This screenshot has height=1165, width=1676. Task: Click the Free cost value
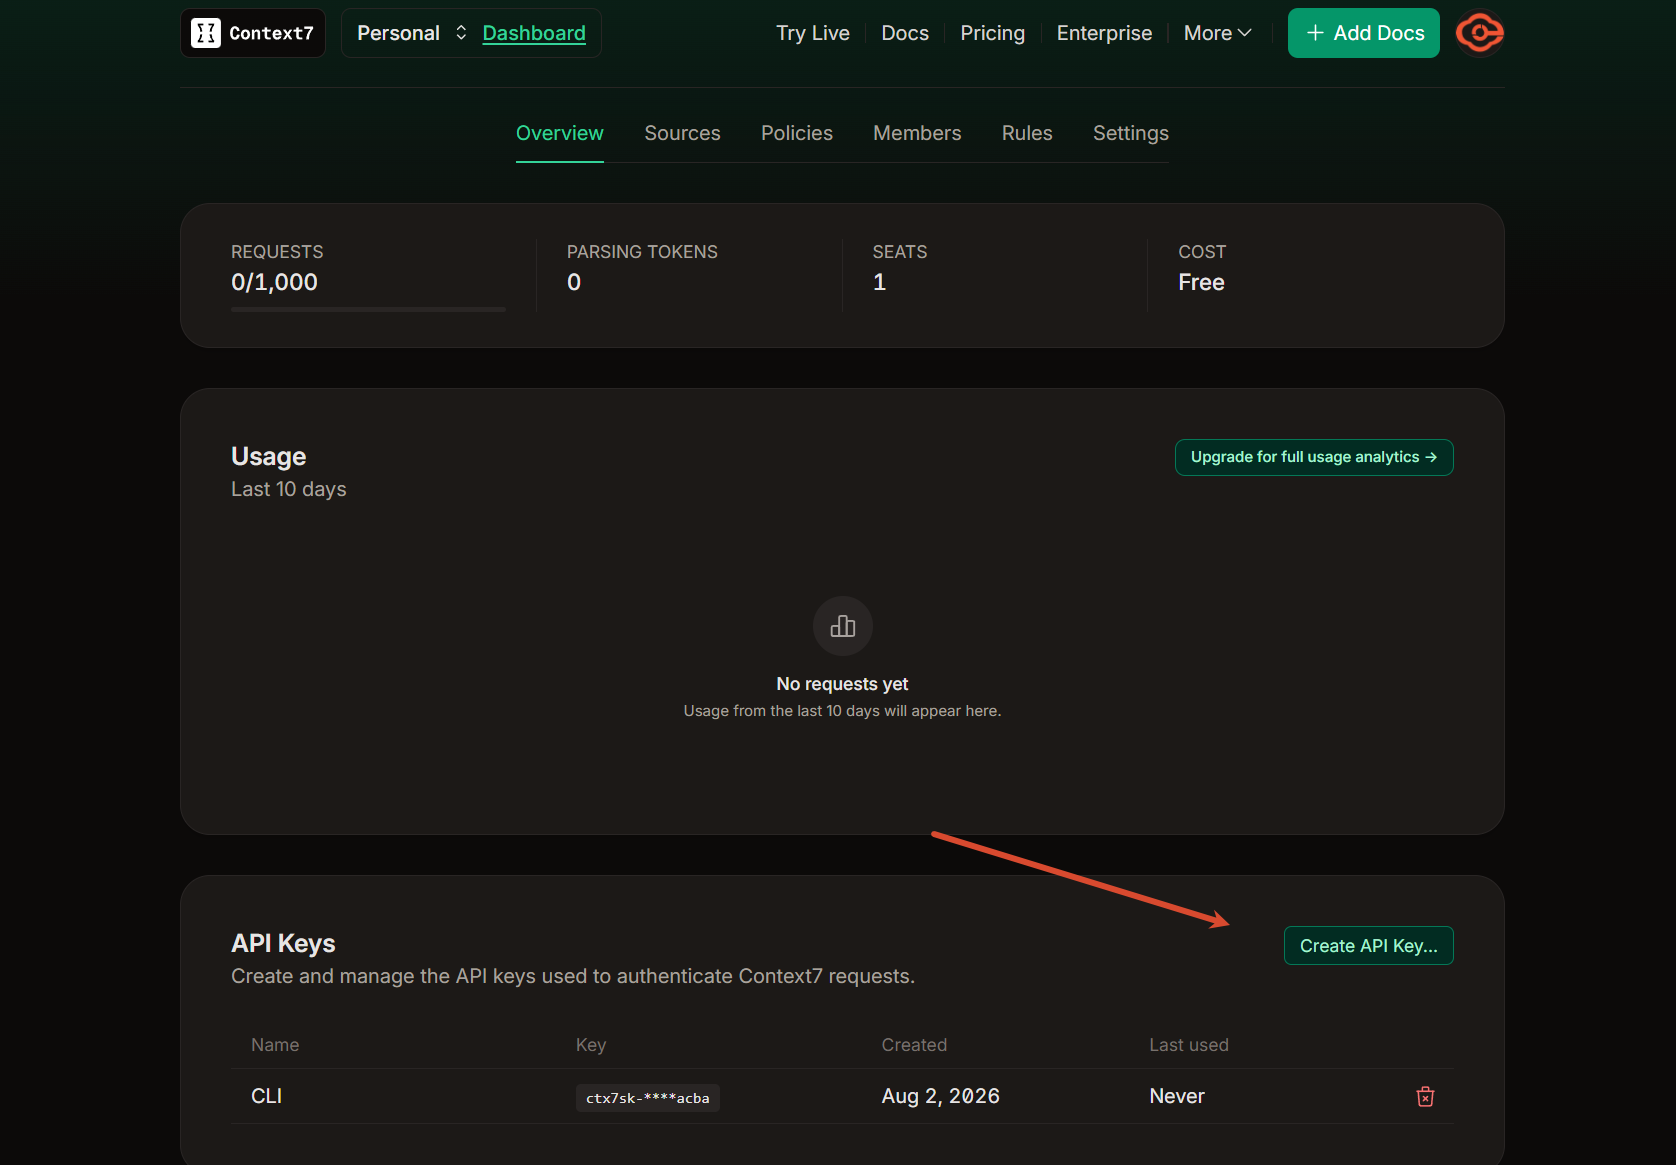1201,282
